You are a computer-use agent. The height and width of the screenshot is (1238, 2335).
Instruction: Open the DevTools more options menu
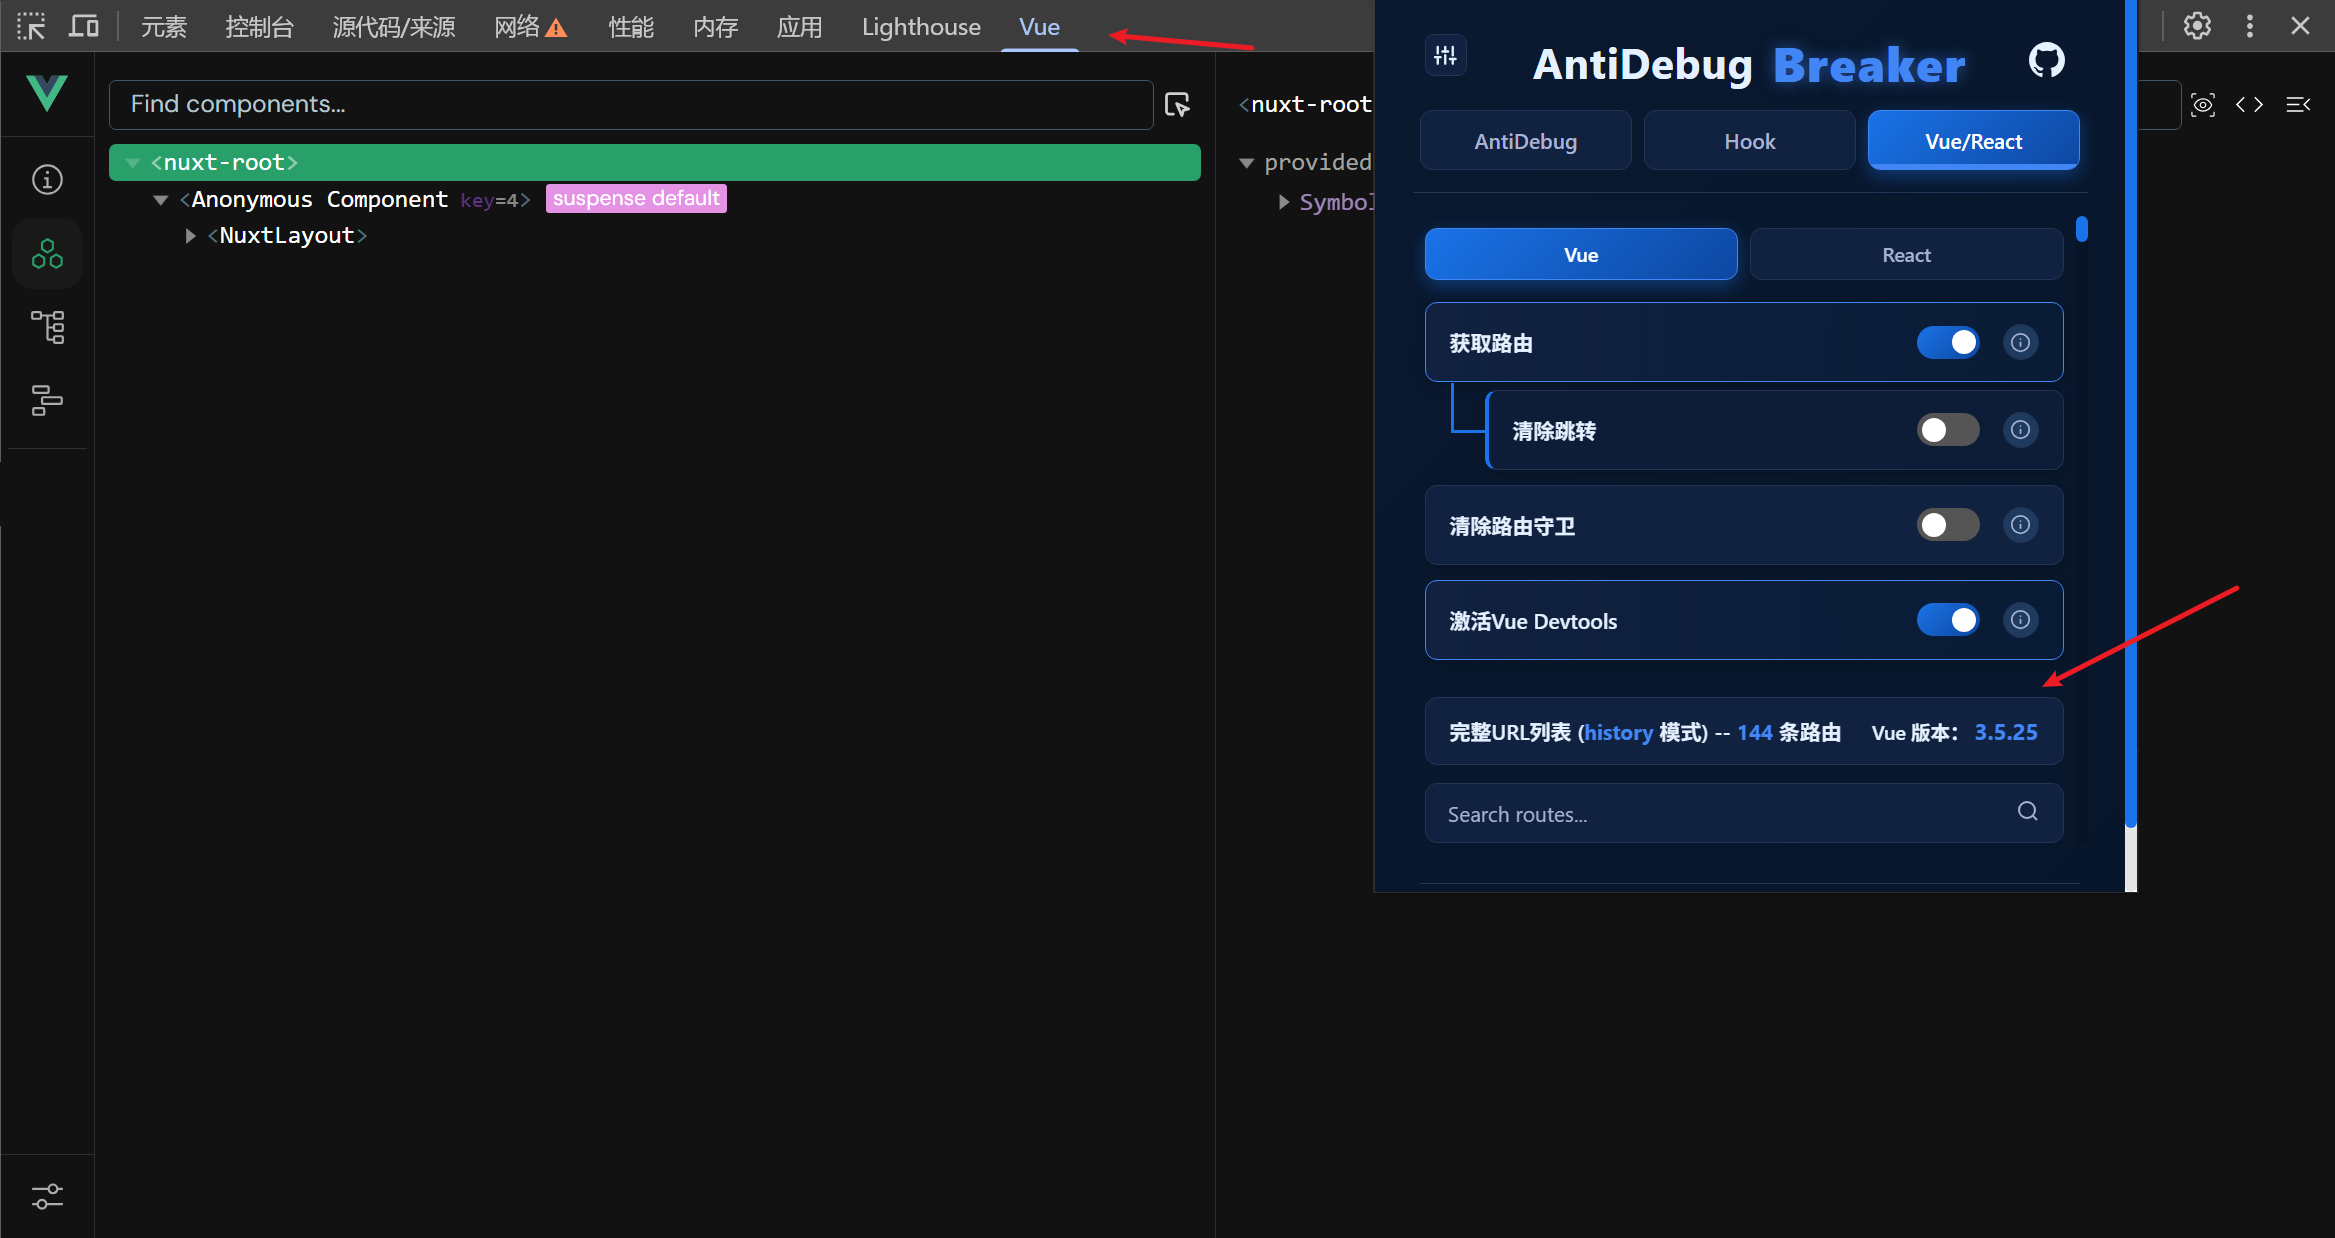coord(2250,26)
